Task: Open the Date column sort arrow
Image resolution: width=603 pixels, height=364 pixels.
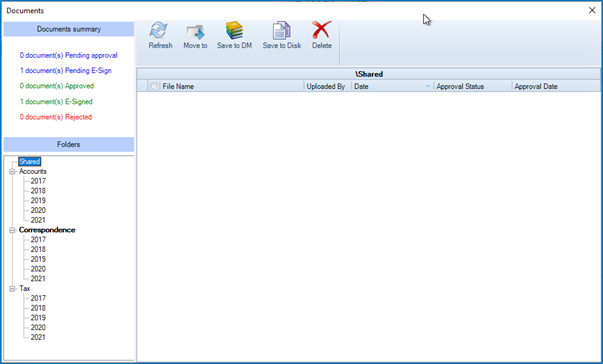Action: (428, 86)
